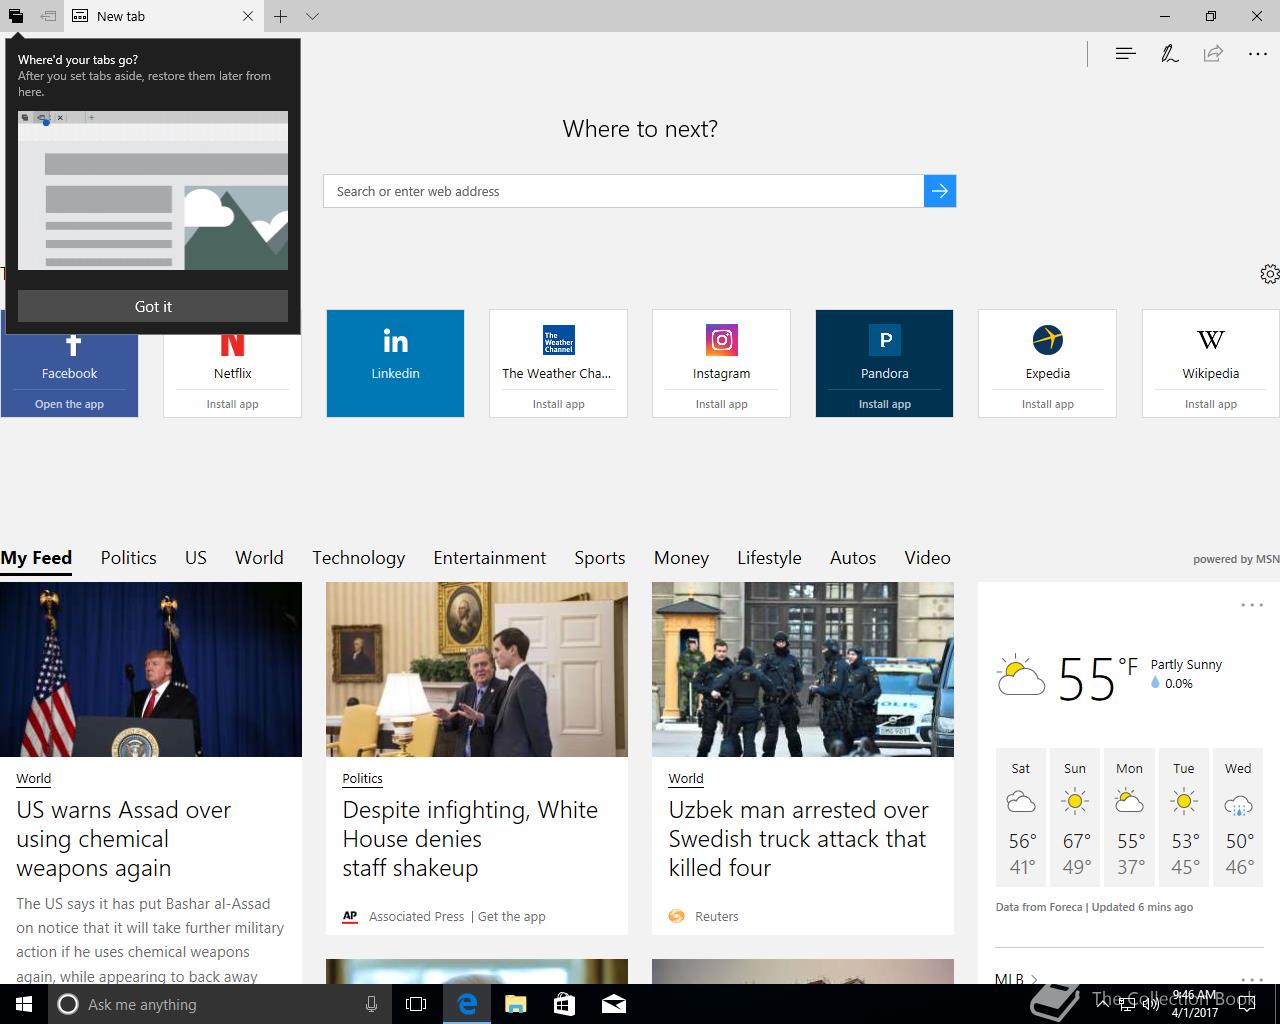The height and width of the screenshot is (1024, 1280).
Task: Open the Uzbek man arrested article headline
Action: 798,839
